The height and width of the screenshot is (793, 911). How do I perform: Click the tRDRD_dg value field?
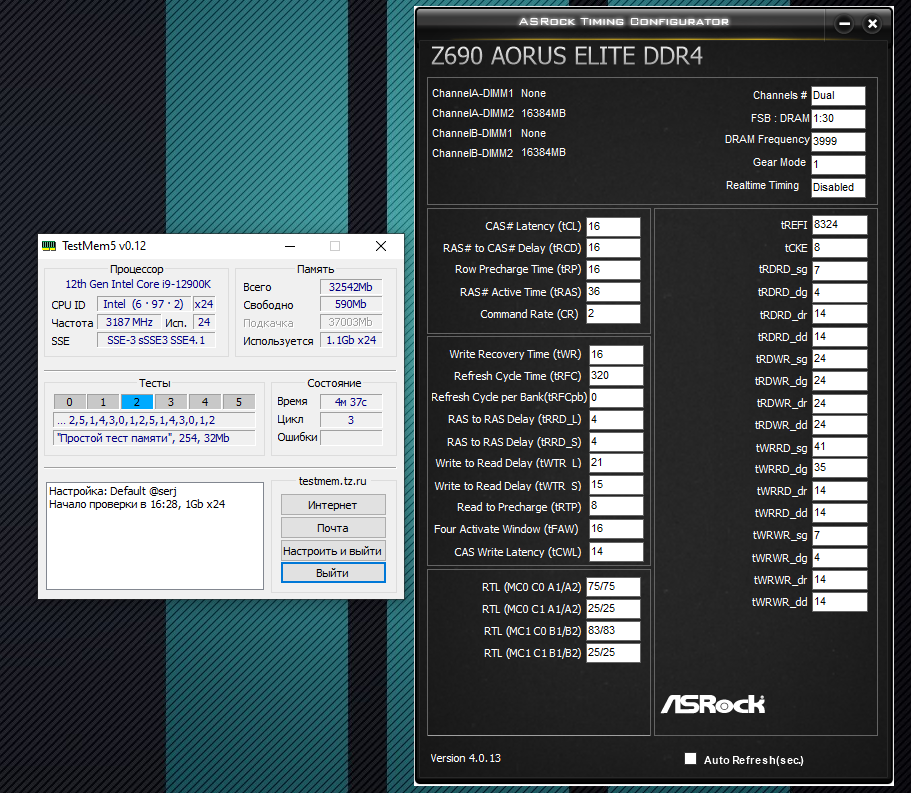coord(840,292)
